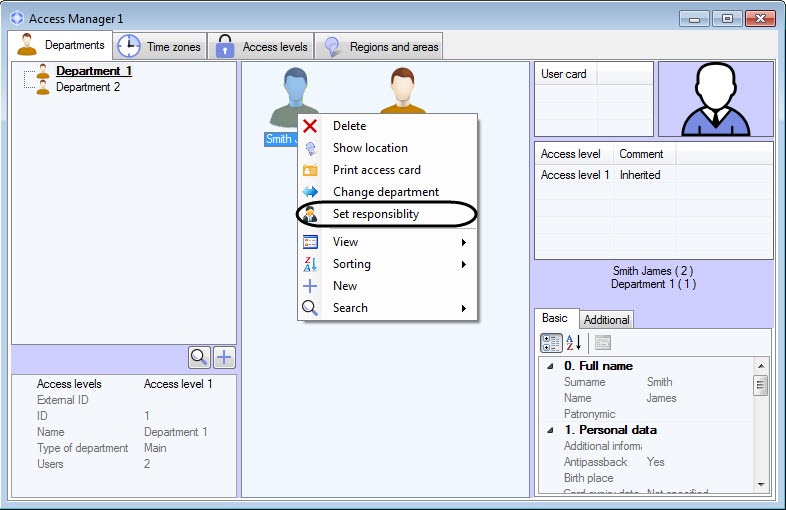This screenshot has height=510, width=786.
Task: Collapse the 0. Full name category
Action: [550, 366]
